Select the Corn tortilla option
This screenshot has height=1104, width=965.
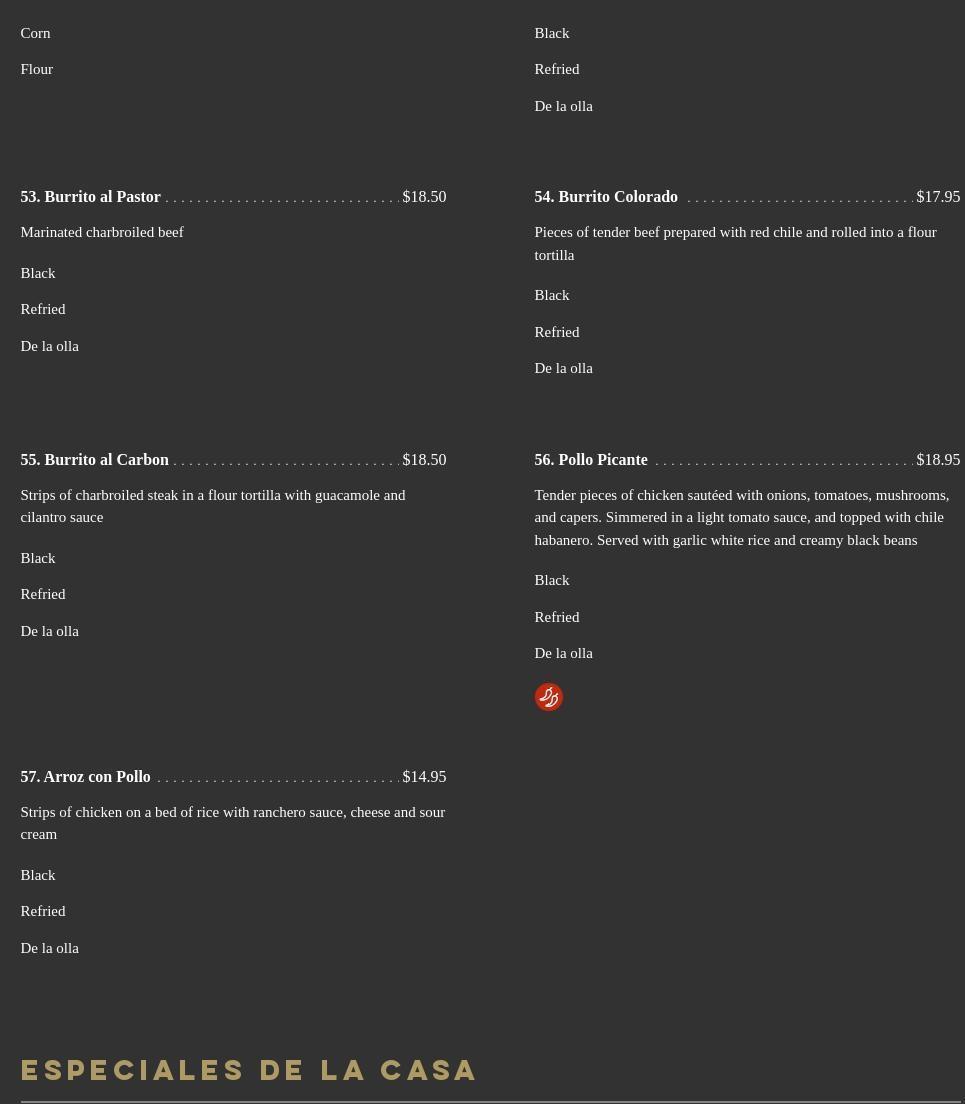click(x=35, y=33)
